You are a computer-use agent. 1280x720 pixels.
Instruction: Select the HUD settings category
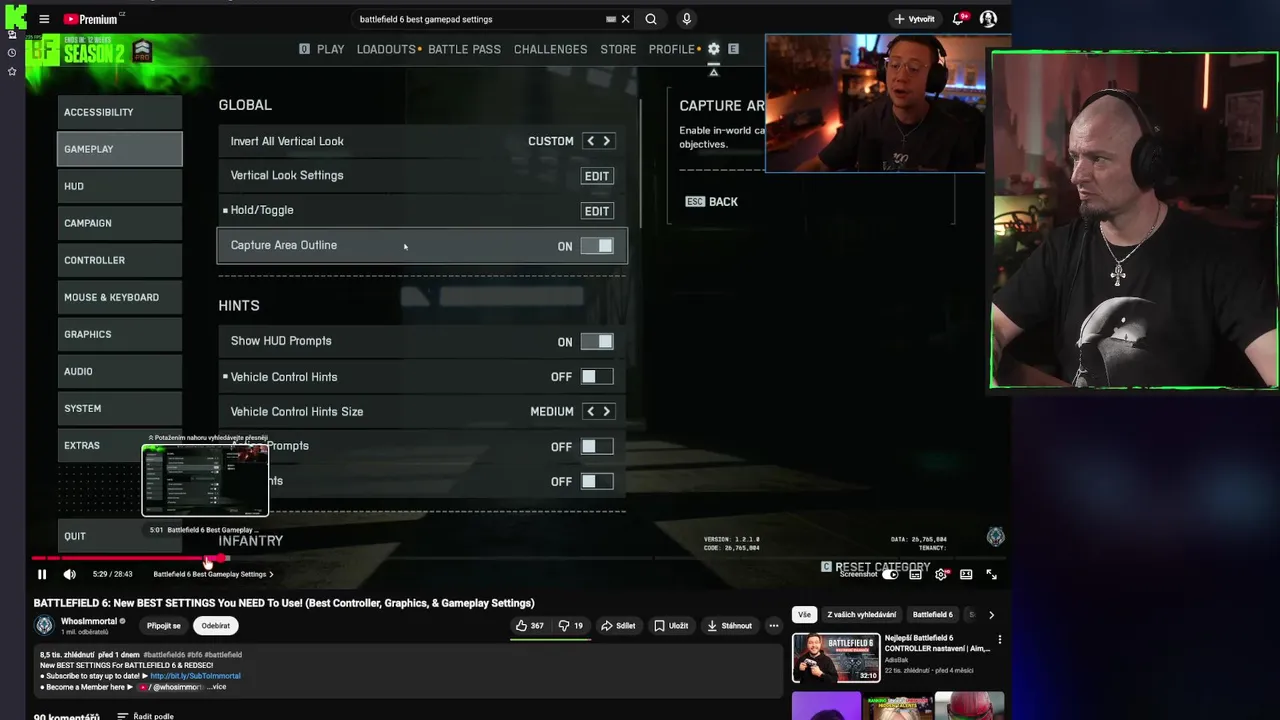pos(120,186)
